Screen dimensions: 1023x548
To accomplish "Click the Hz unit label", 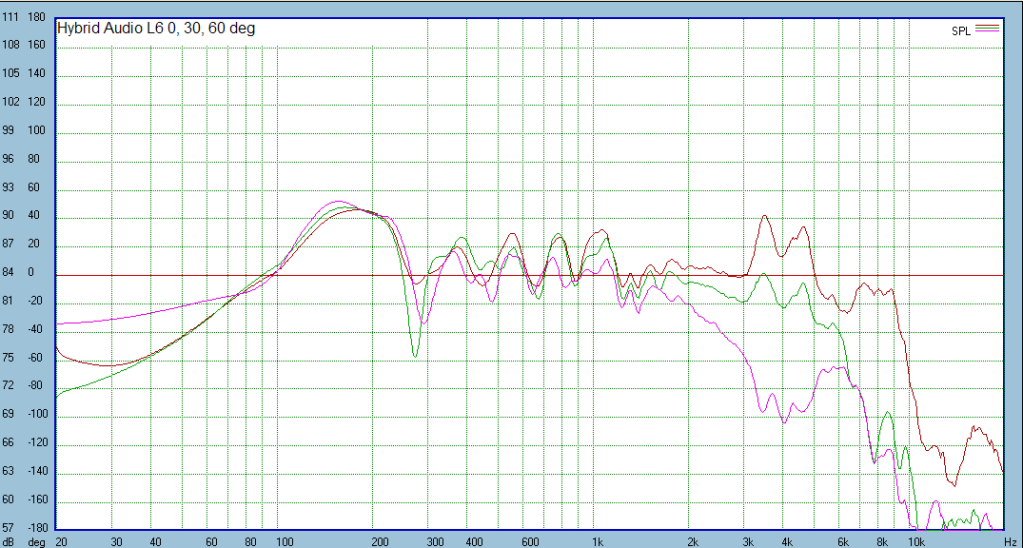I will tap(1011, 542).
